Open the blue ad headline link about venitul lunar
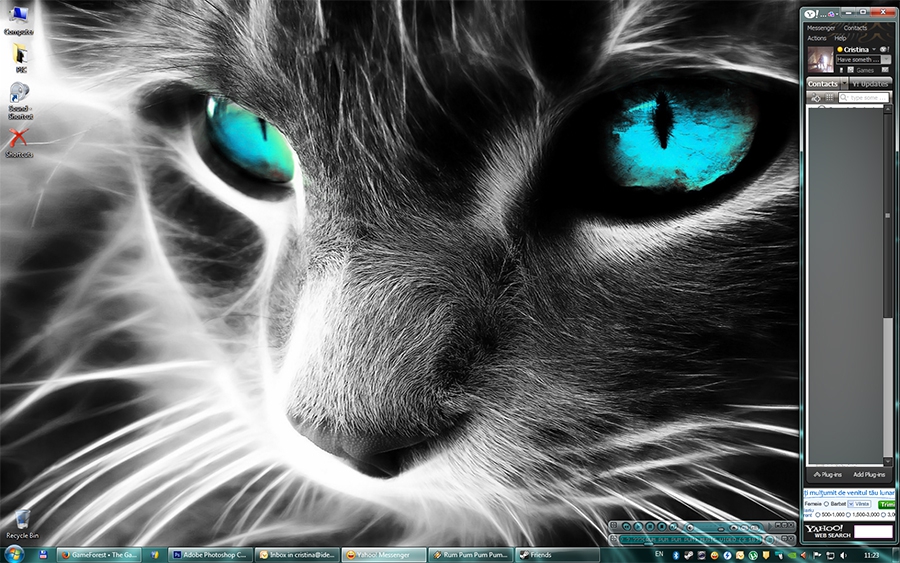This screenshot has width=900, height=563. tap(849, 492)
